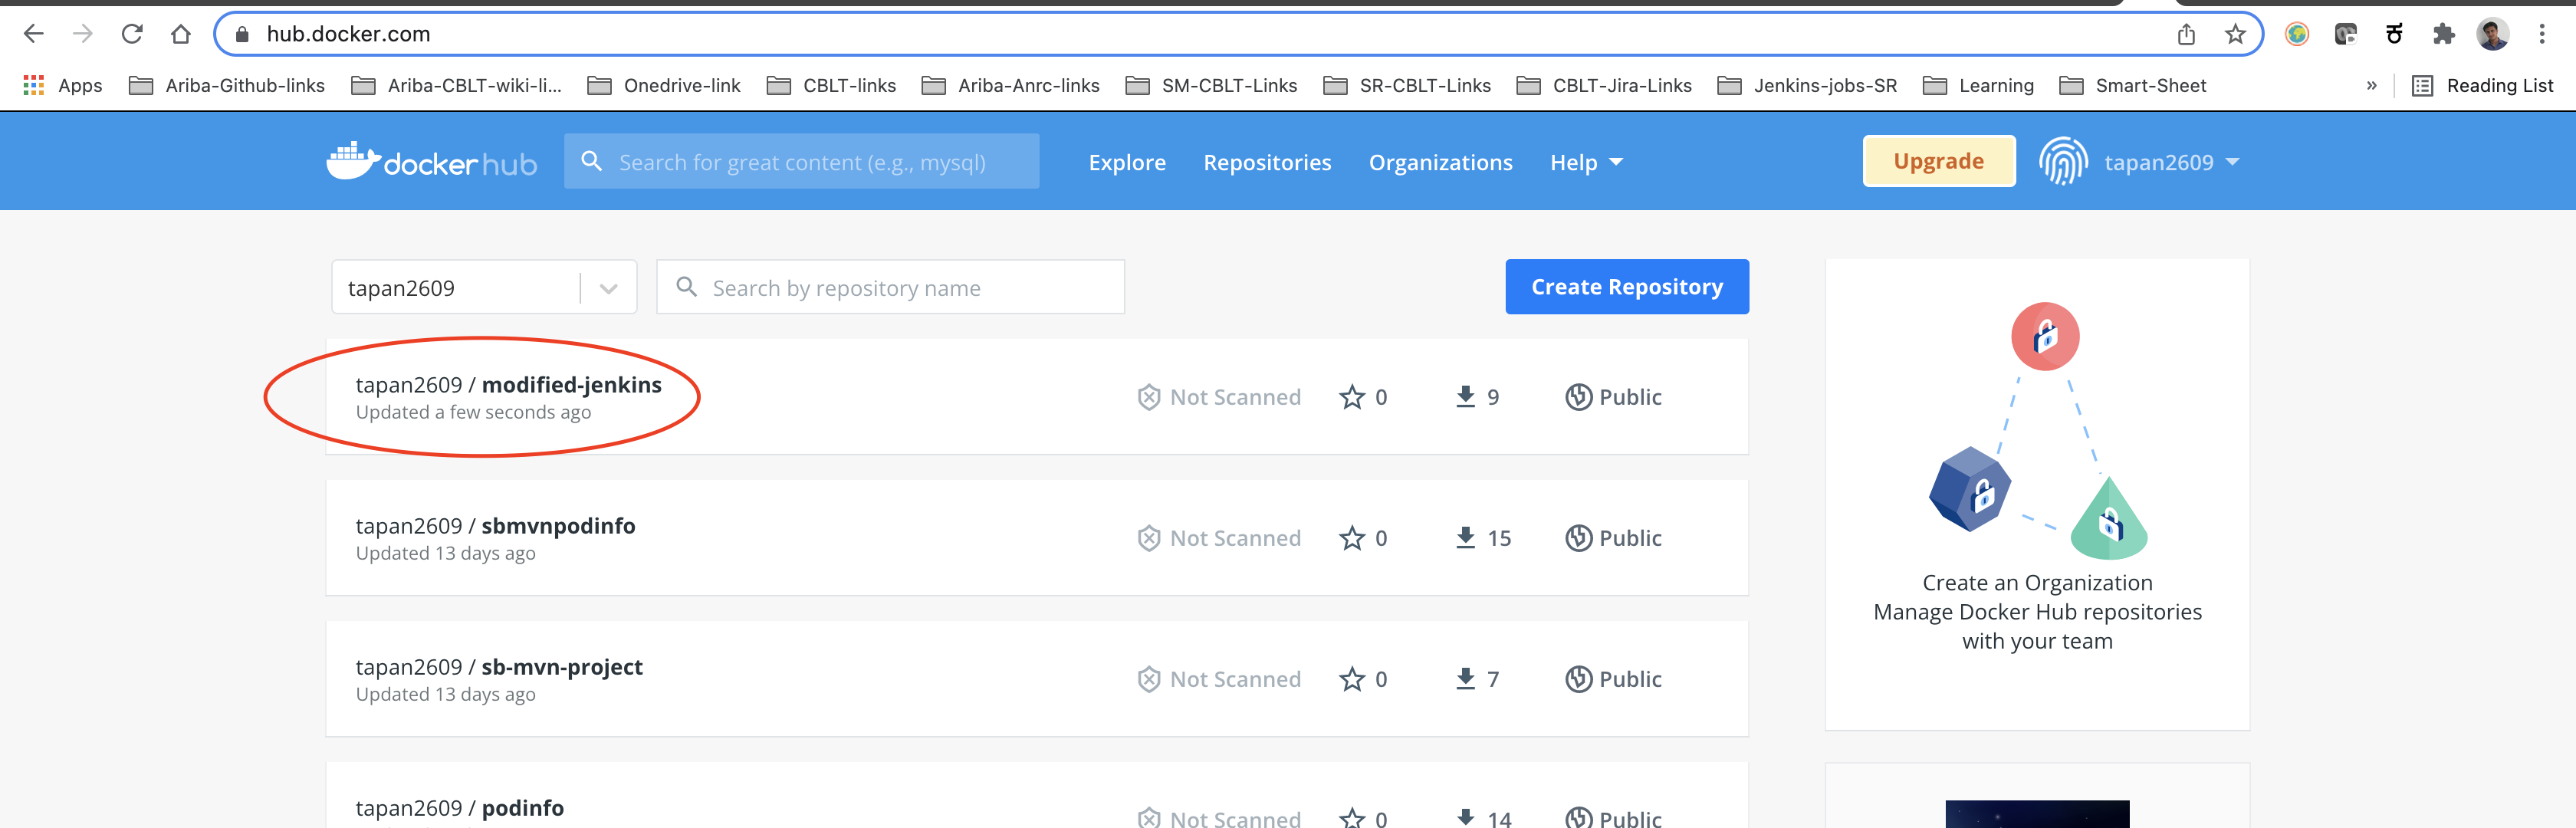This screenshot has width=2576, height=828.
Task: Open the Help dropdown menu
Action: coord(1586,162)
